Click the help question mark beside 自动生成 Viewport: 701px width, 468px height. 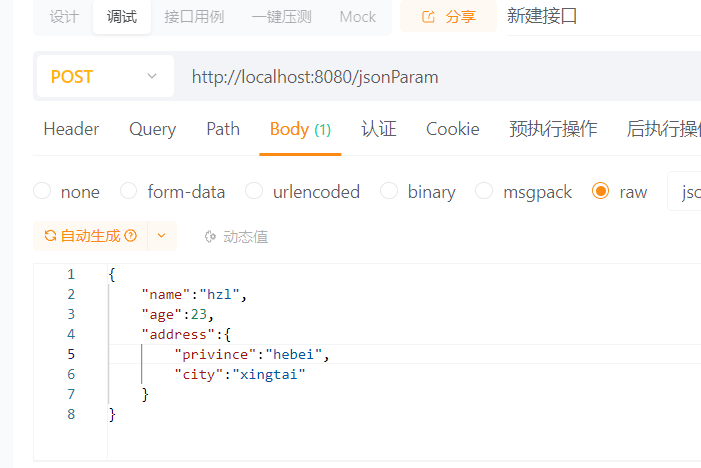(x=131, y=236)
